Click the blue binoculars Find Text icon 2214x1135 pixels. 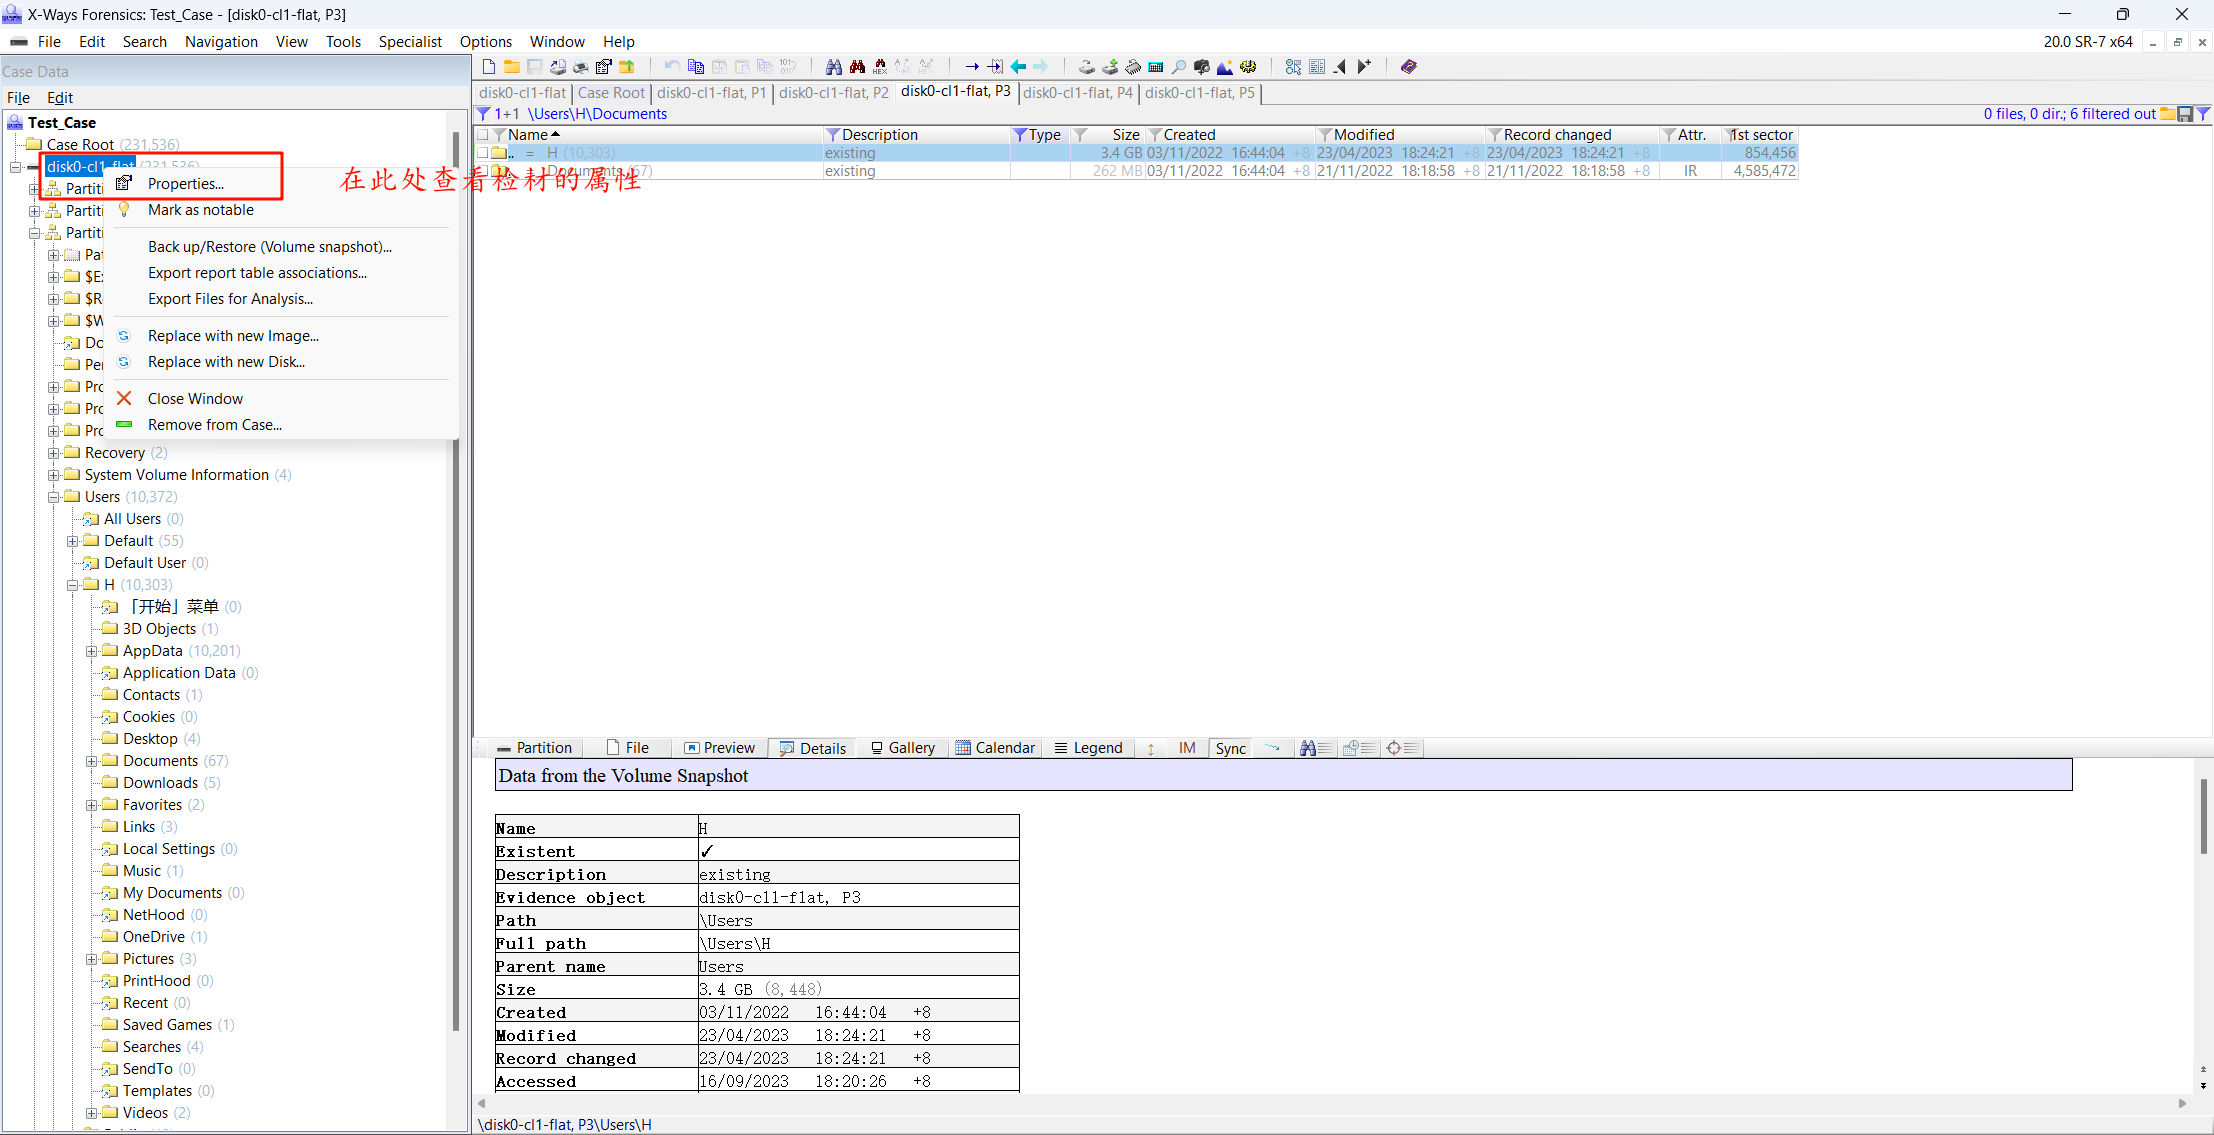click(834, 67)
